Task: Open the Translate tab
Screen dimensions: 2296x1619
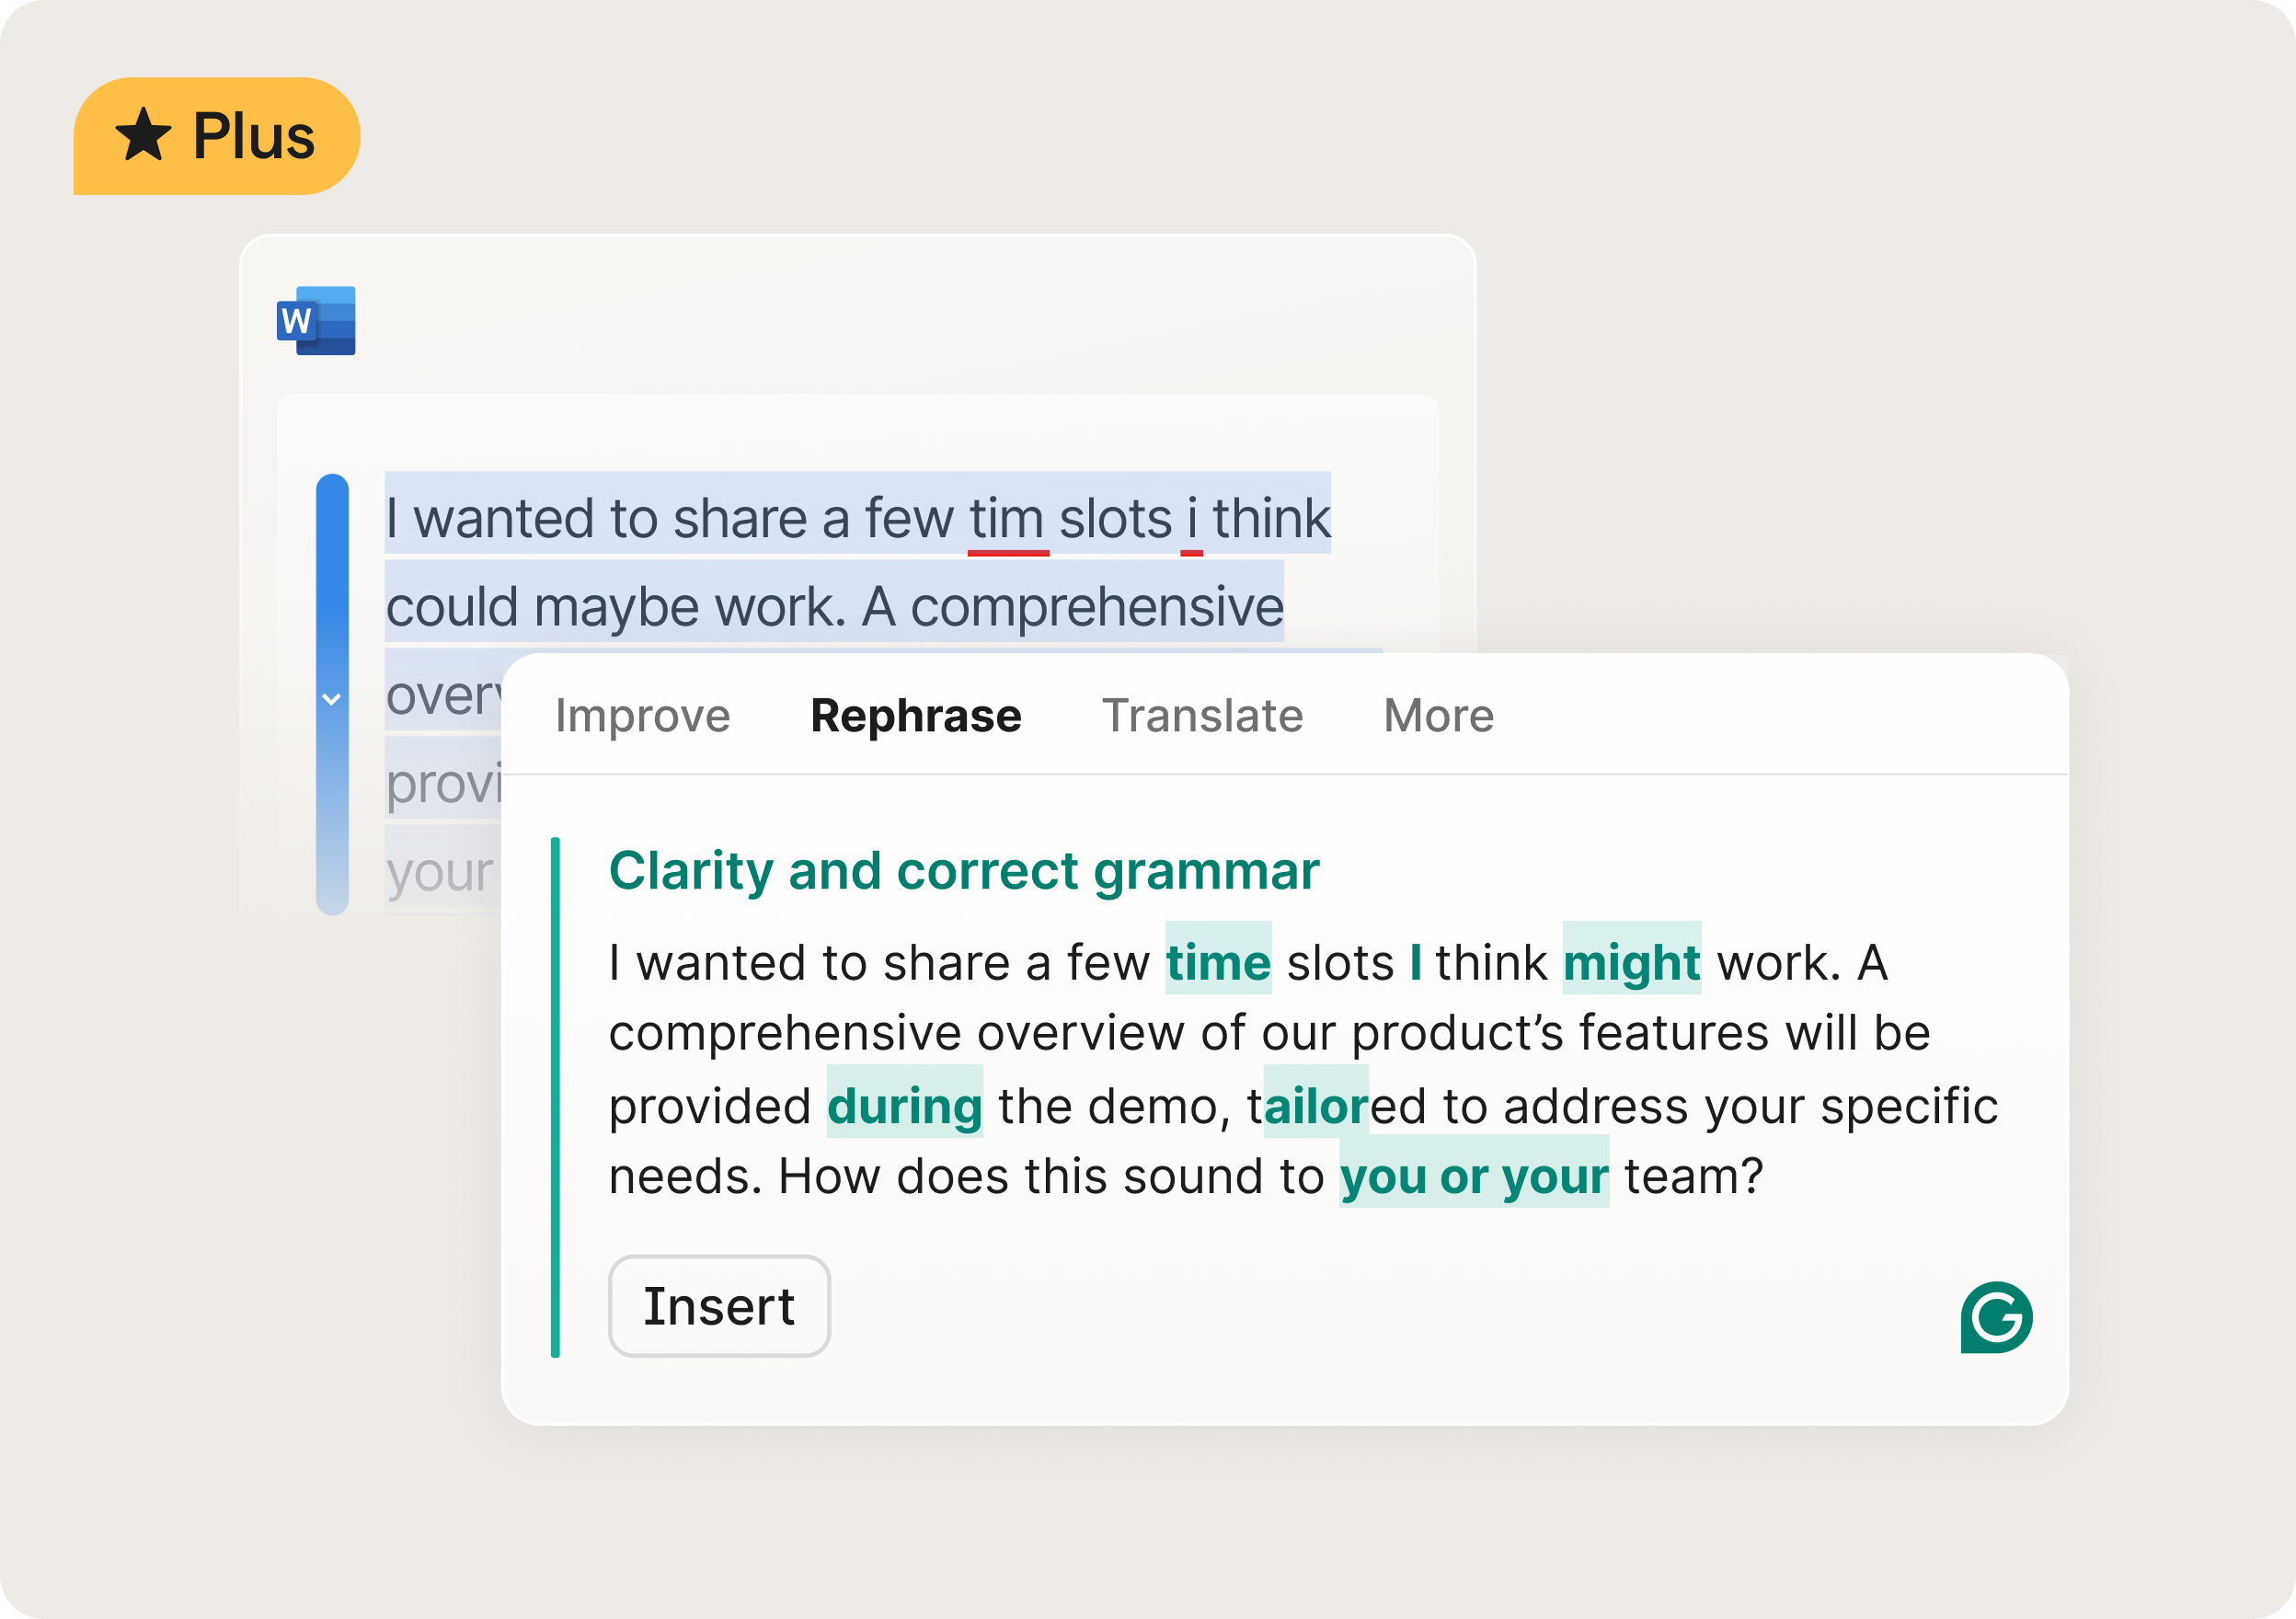Action: tap(1203, 715)
